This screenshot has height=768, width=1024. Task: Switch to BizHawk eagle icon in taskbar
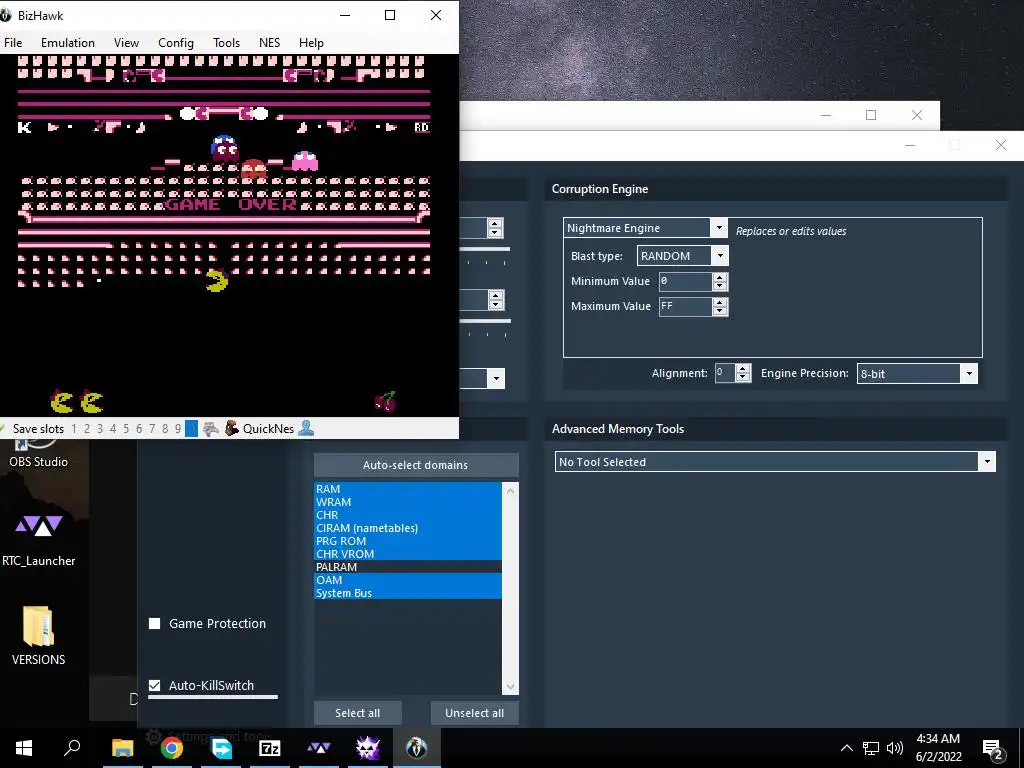417,748
